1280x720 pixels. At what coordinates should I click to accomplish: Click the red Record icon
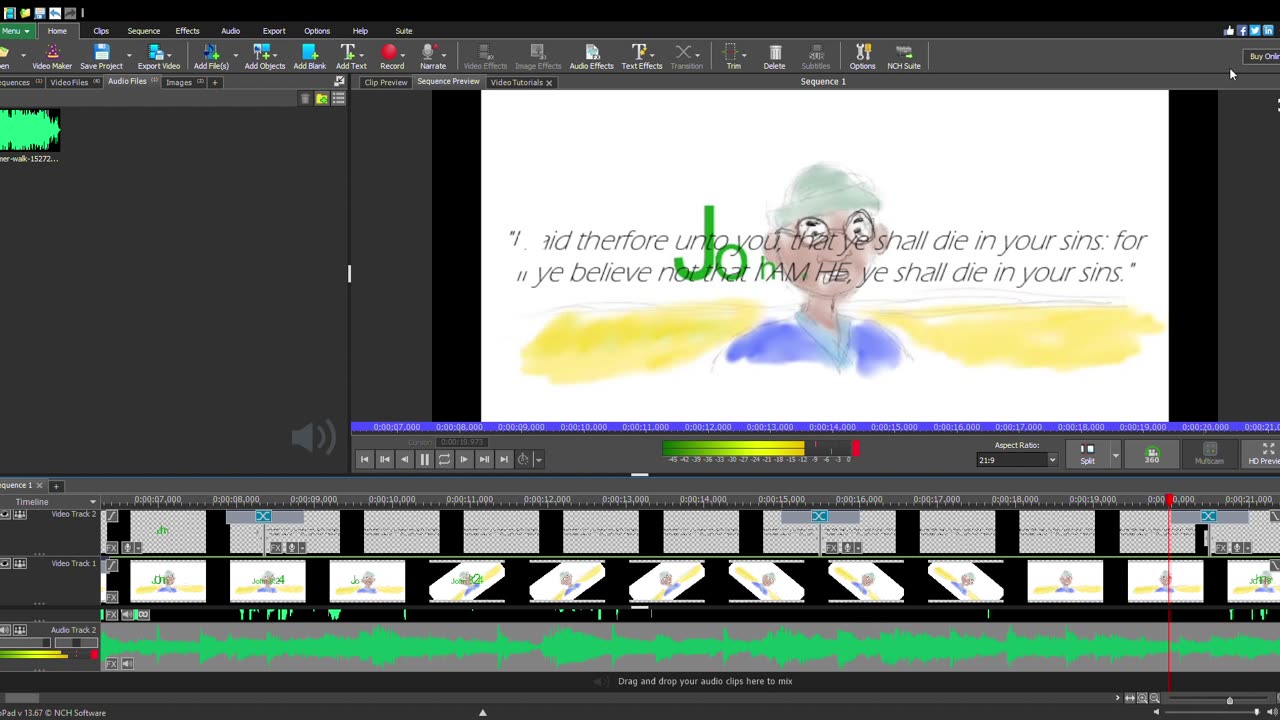[390, 52]
